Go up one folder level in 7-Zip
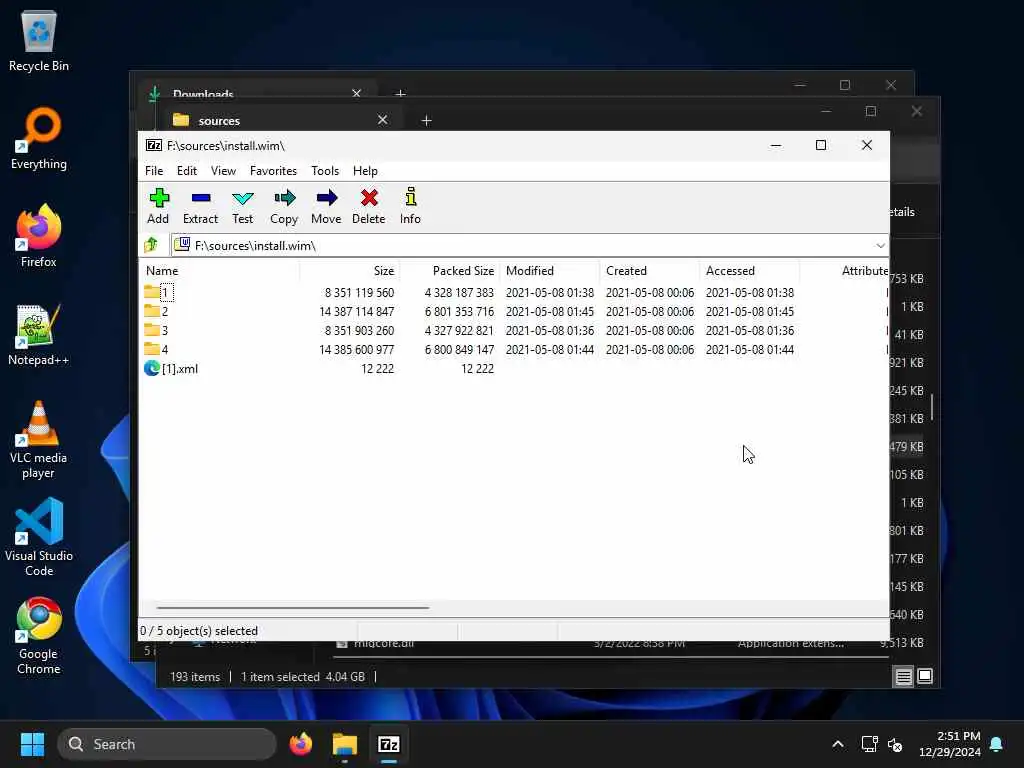This screenshot has height=768, width=1024. click(x=152, y=245)
